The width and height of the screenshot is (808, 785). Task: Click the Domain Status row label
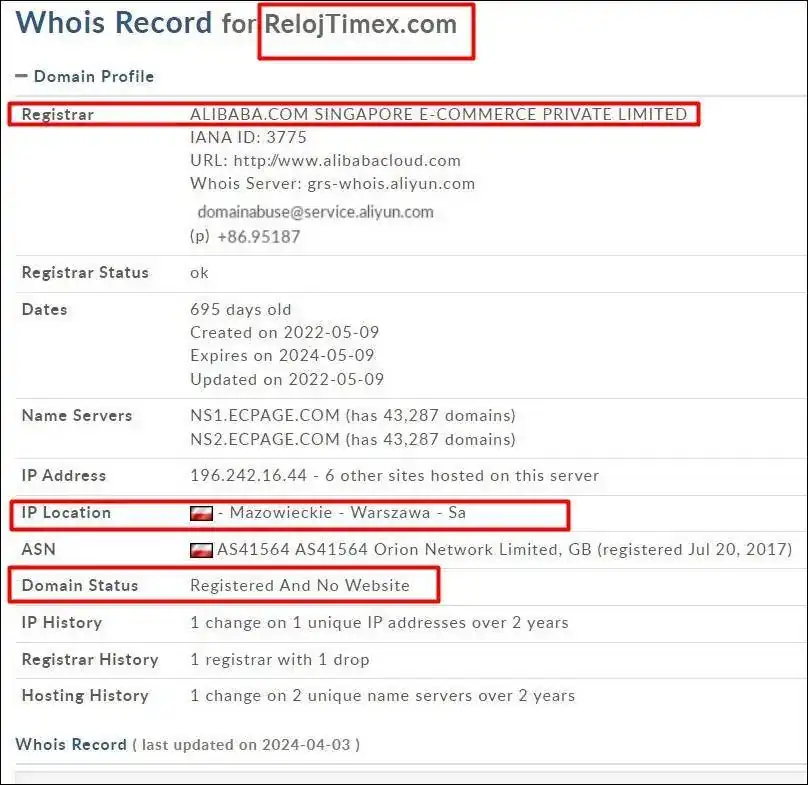point(80,586)
